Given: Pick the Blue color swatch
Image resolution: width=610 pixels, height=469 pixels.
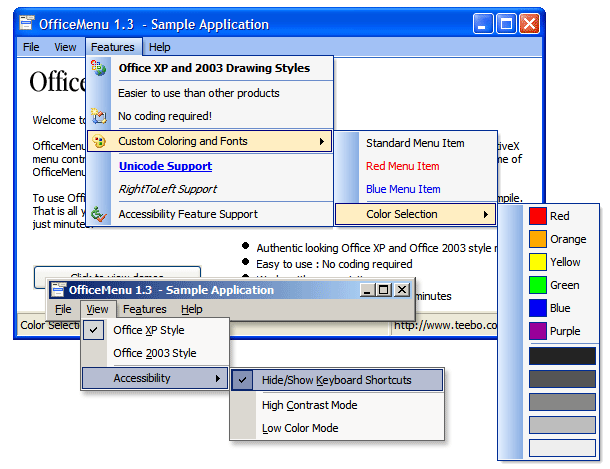Looking at the screenshot, I should (x=538, y=308).
